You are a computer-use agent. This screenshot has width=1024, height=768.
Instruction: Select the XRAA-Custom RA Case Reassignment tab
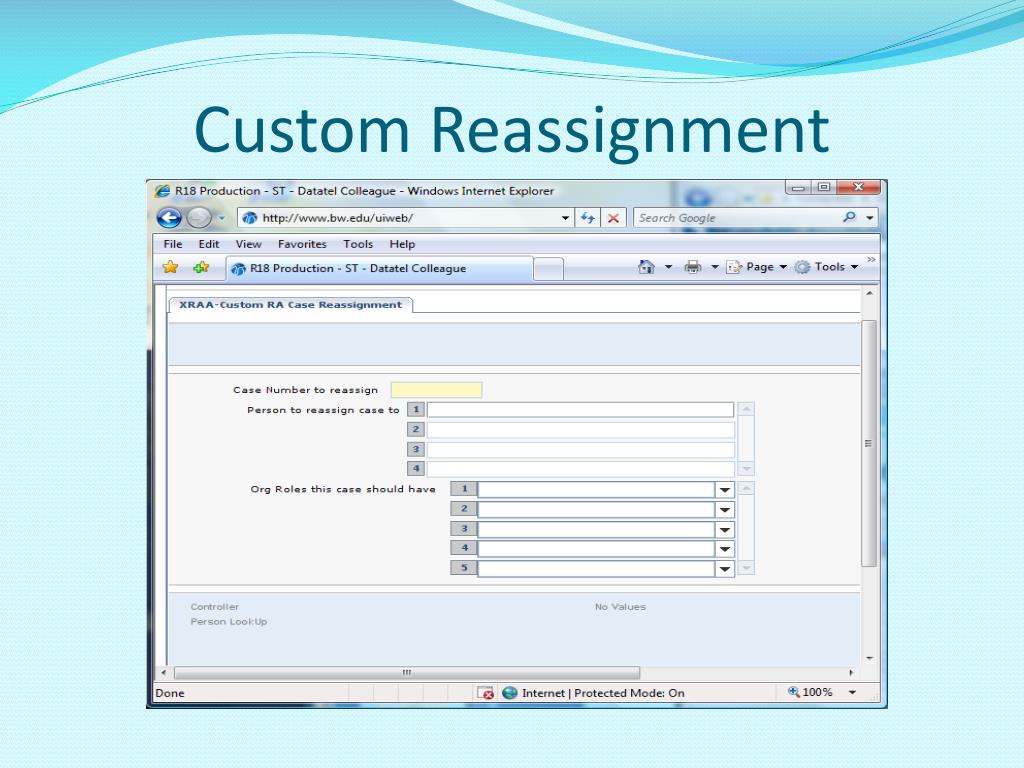(x=291, y=305)
